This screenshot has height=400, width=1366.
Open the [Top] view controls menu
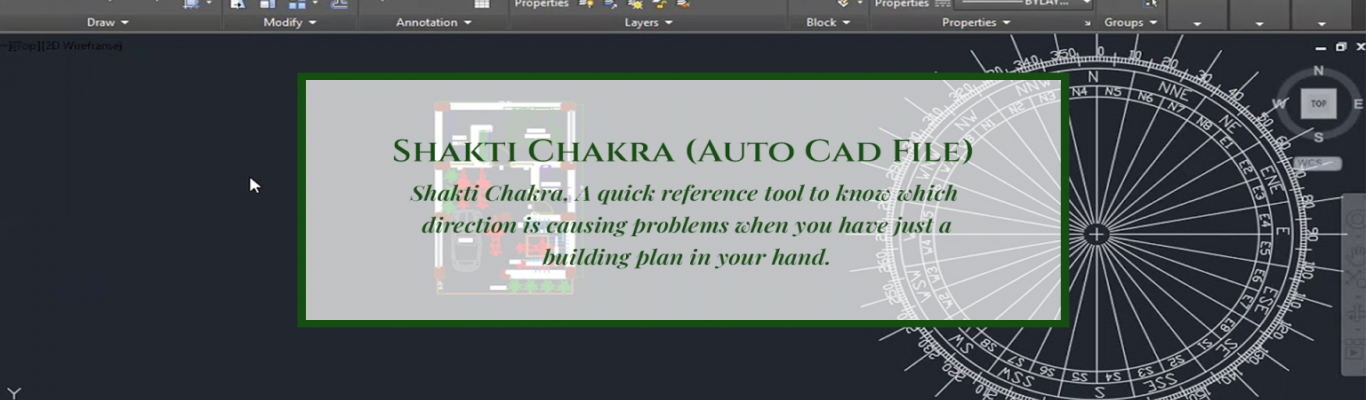(x=24, y=46)
